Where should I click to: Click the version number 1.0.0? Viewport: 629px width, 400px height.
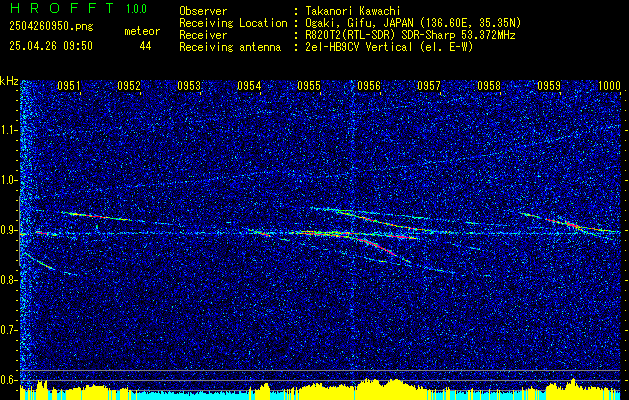coord(136,8)
